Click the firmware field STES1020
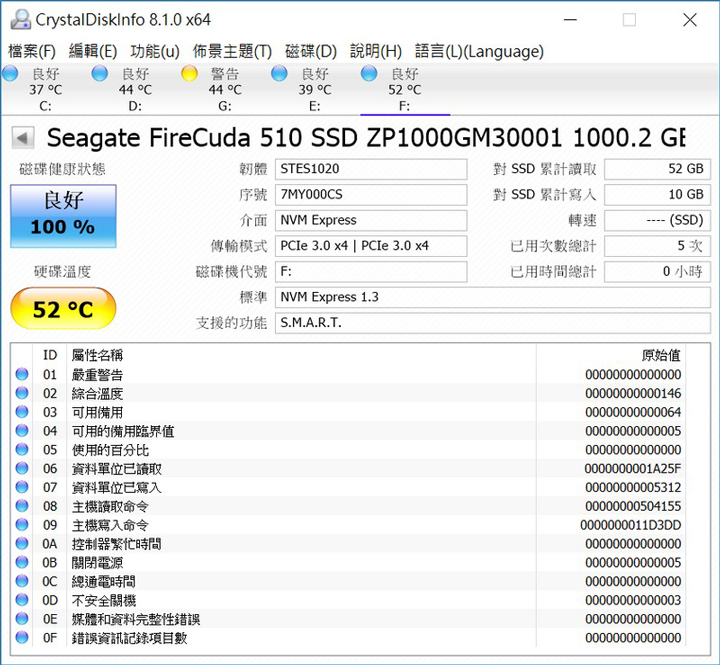 coord(371,169)
